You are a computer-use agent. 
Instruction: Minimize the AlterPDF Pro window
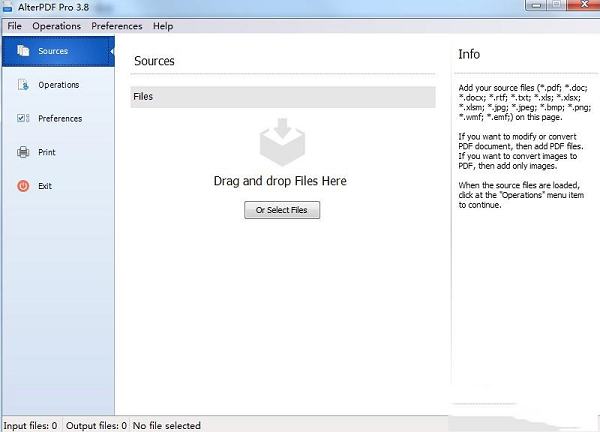(x=536, y=5)
